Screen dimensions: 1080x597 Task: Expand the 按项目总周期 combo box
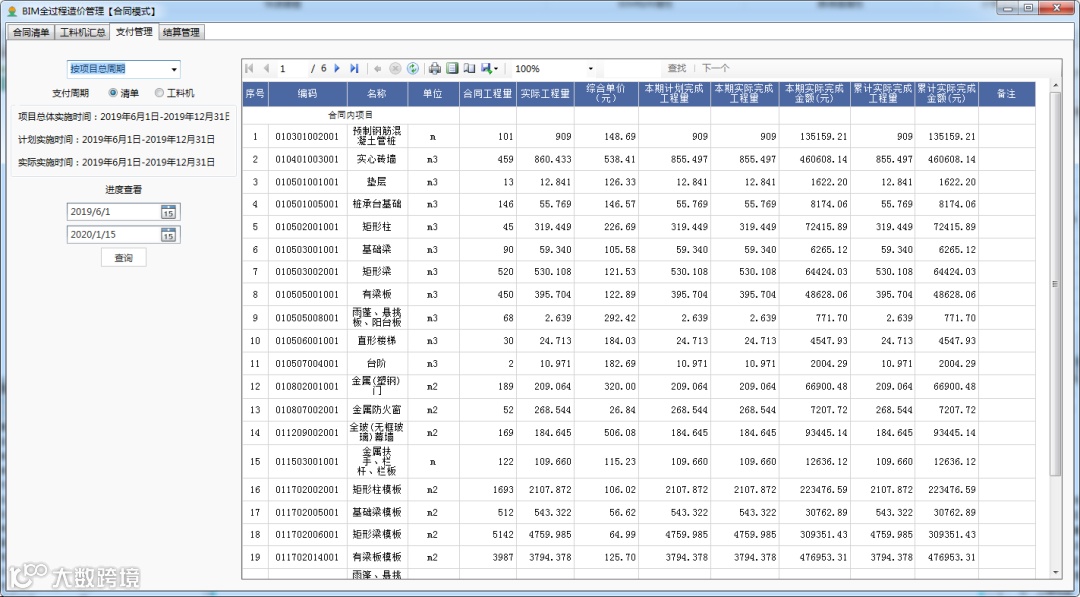point(174,69)
